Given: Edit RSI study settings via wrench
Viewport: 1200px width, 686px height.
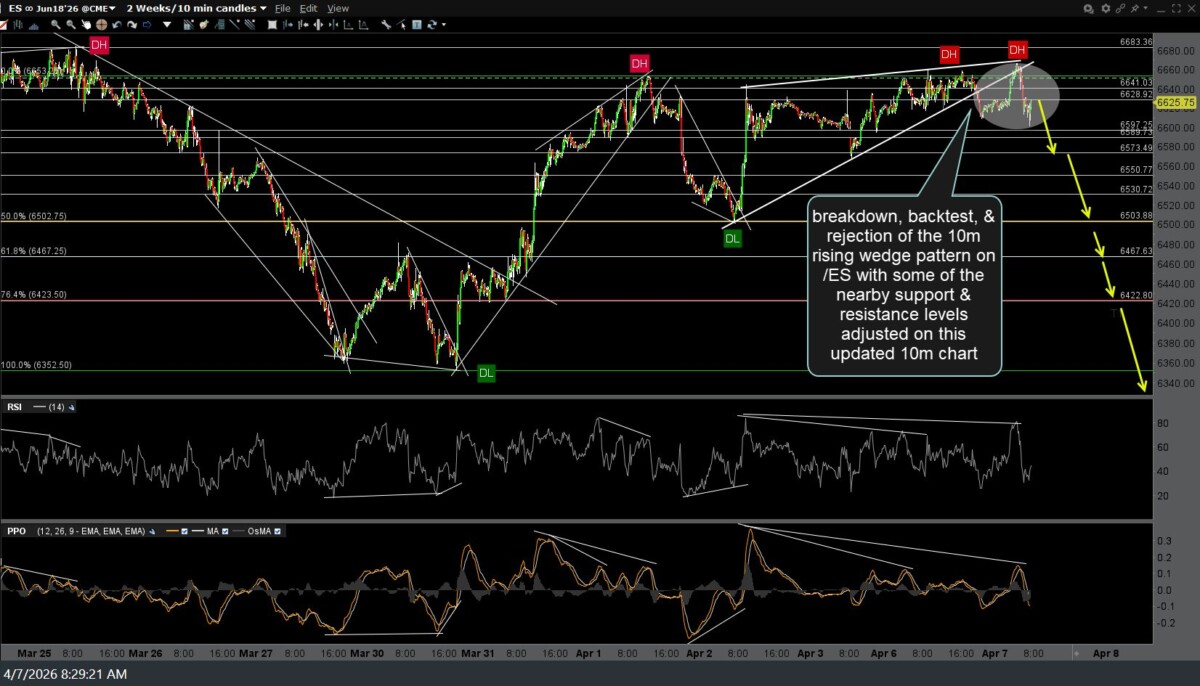Looking at the screenshot, I should 71,407.
